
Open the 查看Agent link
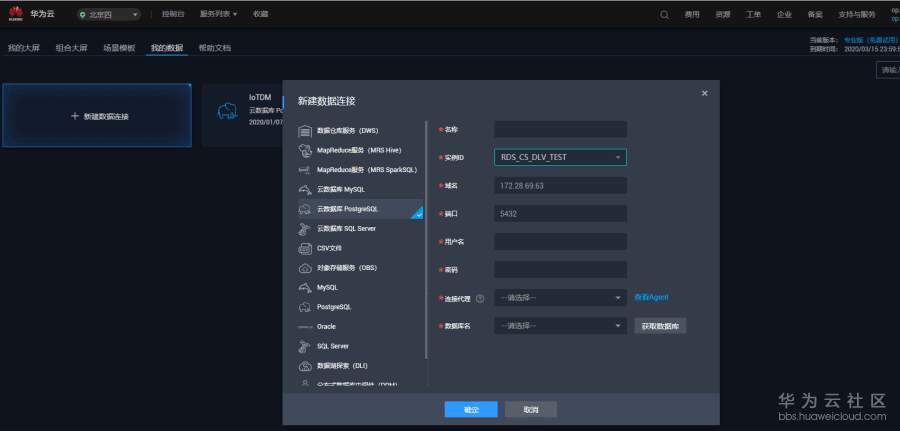point(651,297)
